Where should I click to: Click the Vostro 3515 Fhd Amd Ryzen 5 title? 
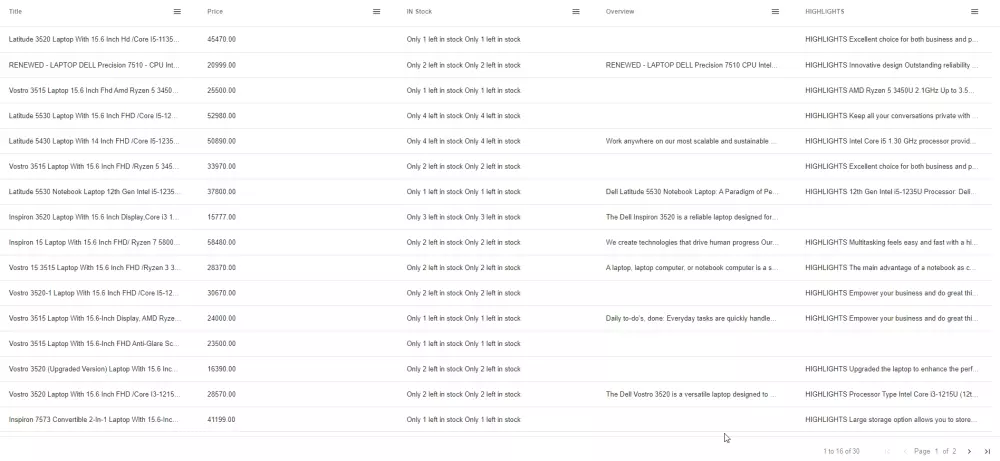[94, 91]
